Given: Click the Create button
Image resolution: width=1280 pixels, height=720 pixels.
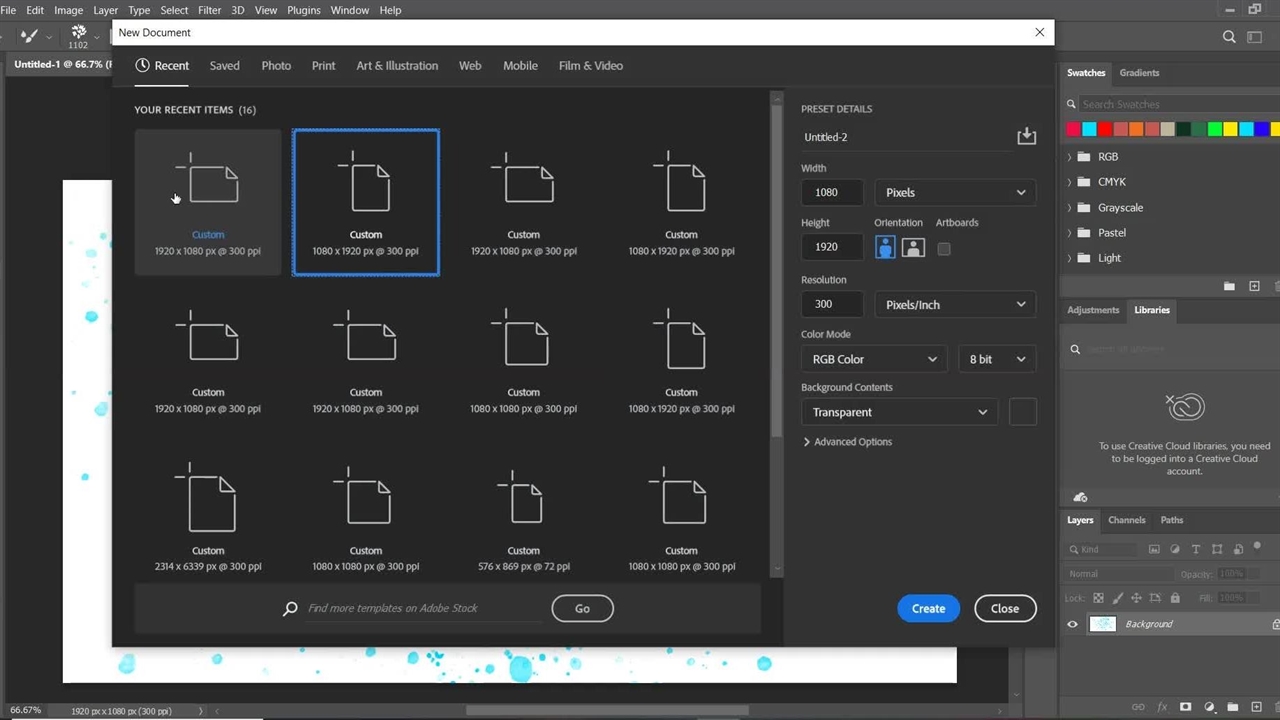Looking at the screenshot, I should pyautogui.click(x=928, y=608).
